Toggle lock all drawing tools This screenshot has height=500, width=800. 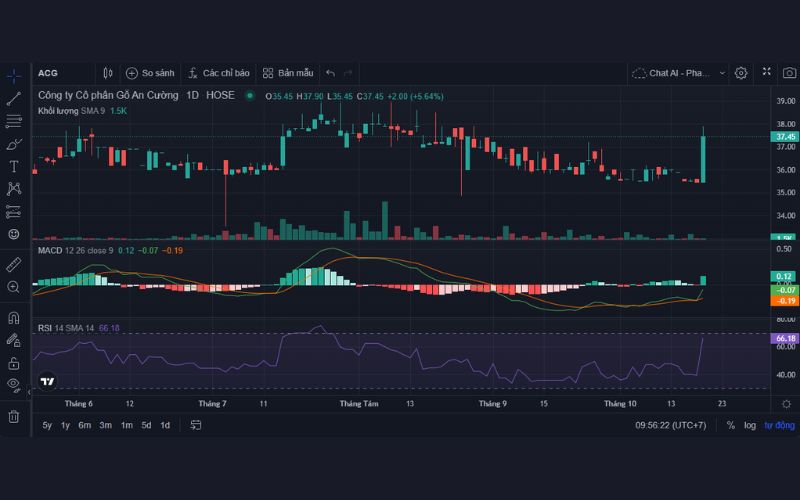[x=14, y=362]
